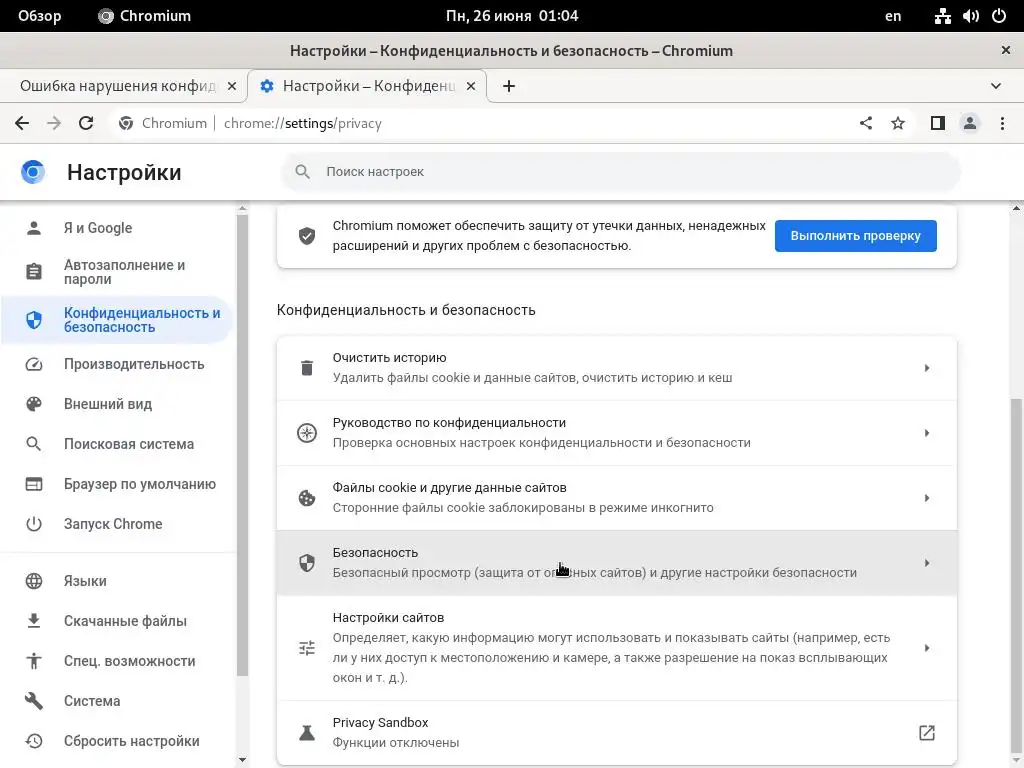This screenshot has height=768, width=1024.
Task: Open the Chromium three-dot menu
Action: (1002, 123)
